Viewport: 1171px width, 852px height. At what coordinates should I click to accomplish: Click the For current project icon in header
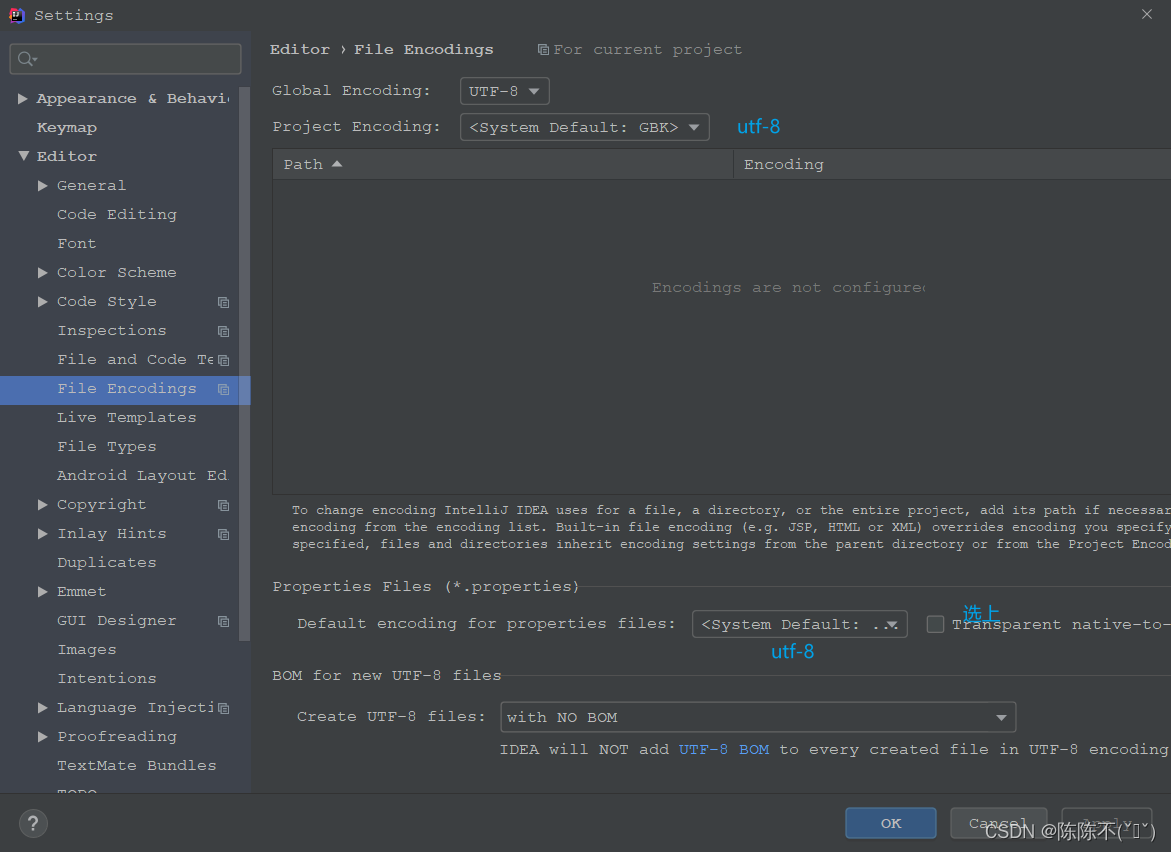[543, 49]
